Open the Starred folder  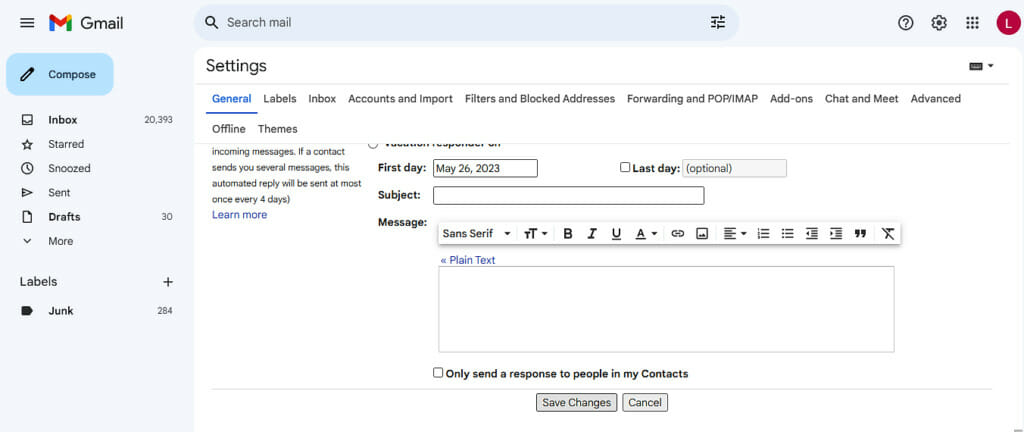(x=65, y=144)
